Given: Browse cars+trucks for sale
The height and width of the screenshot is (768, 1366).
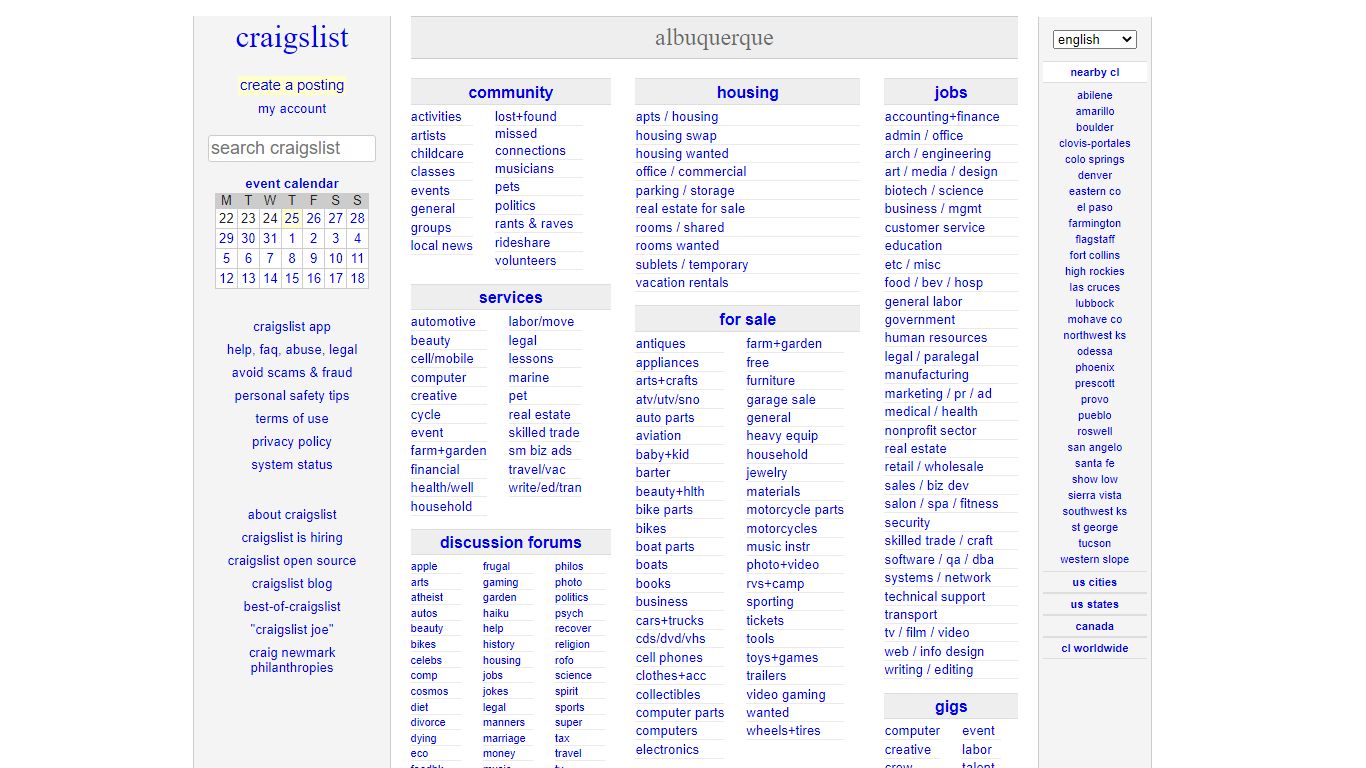Looking at the screenshot, I should (x=670, y=621).
